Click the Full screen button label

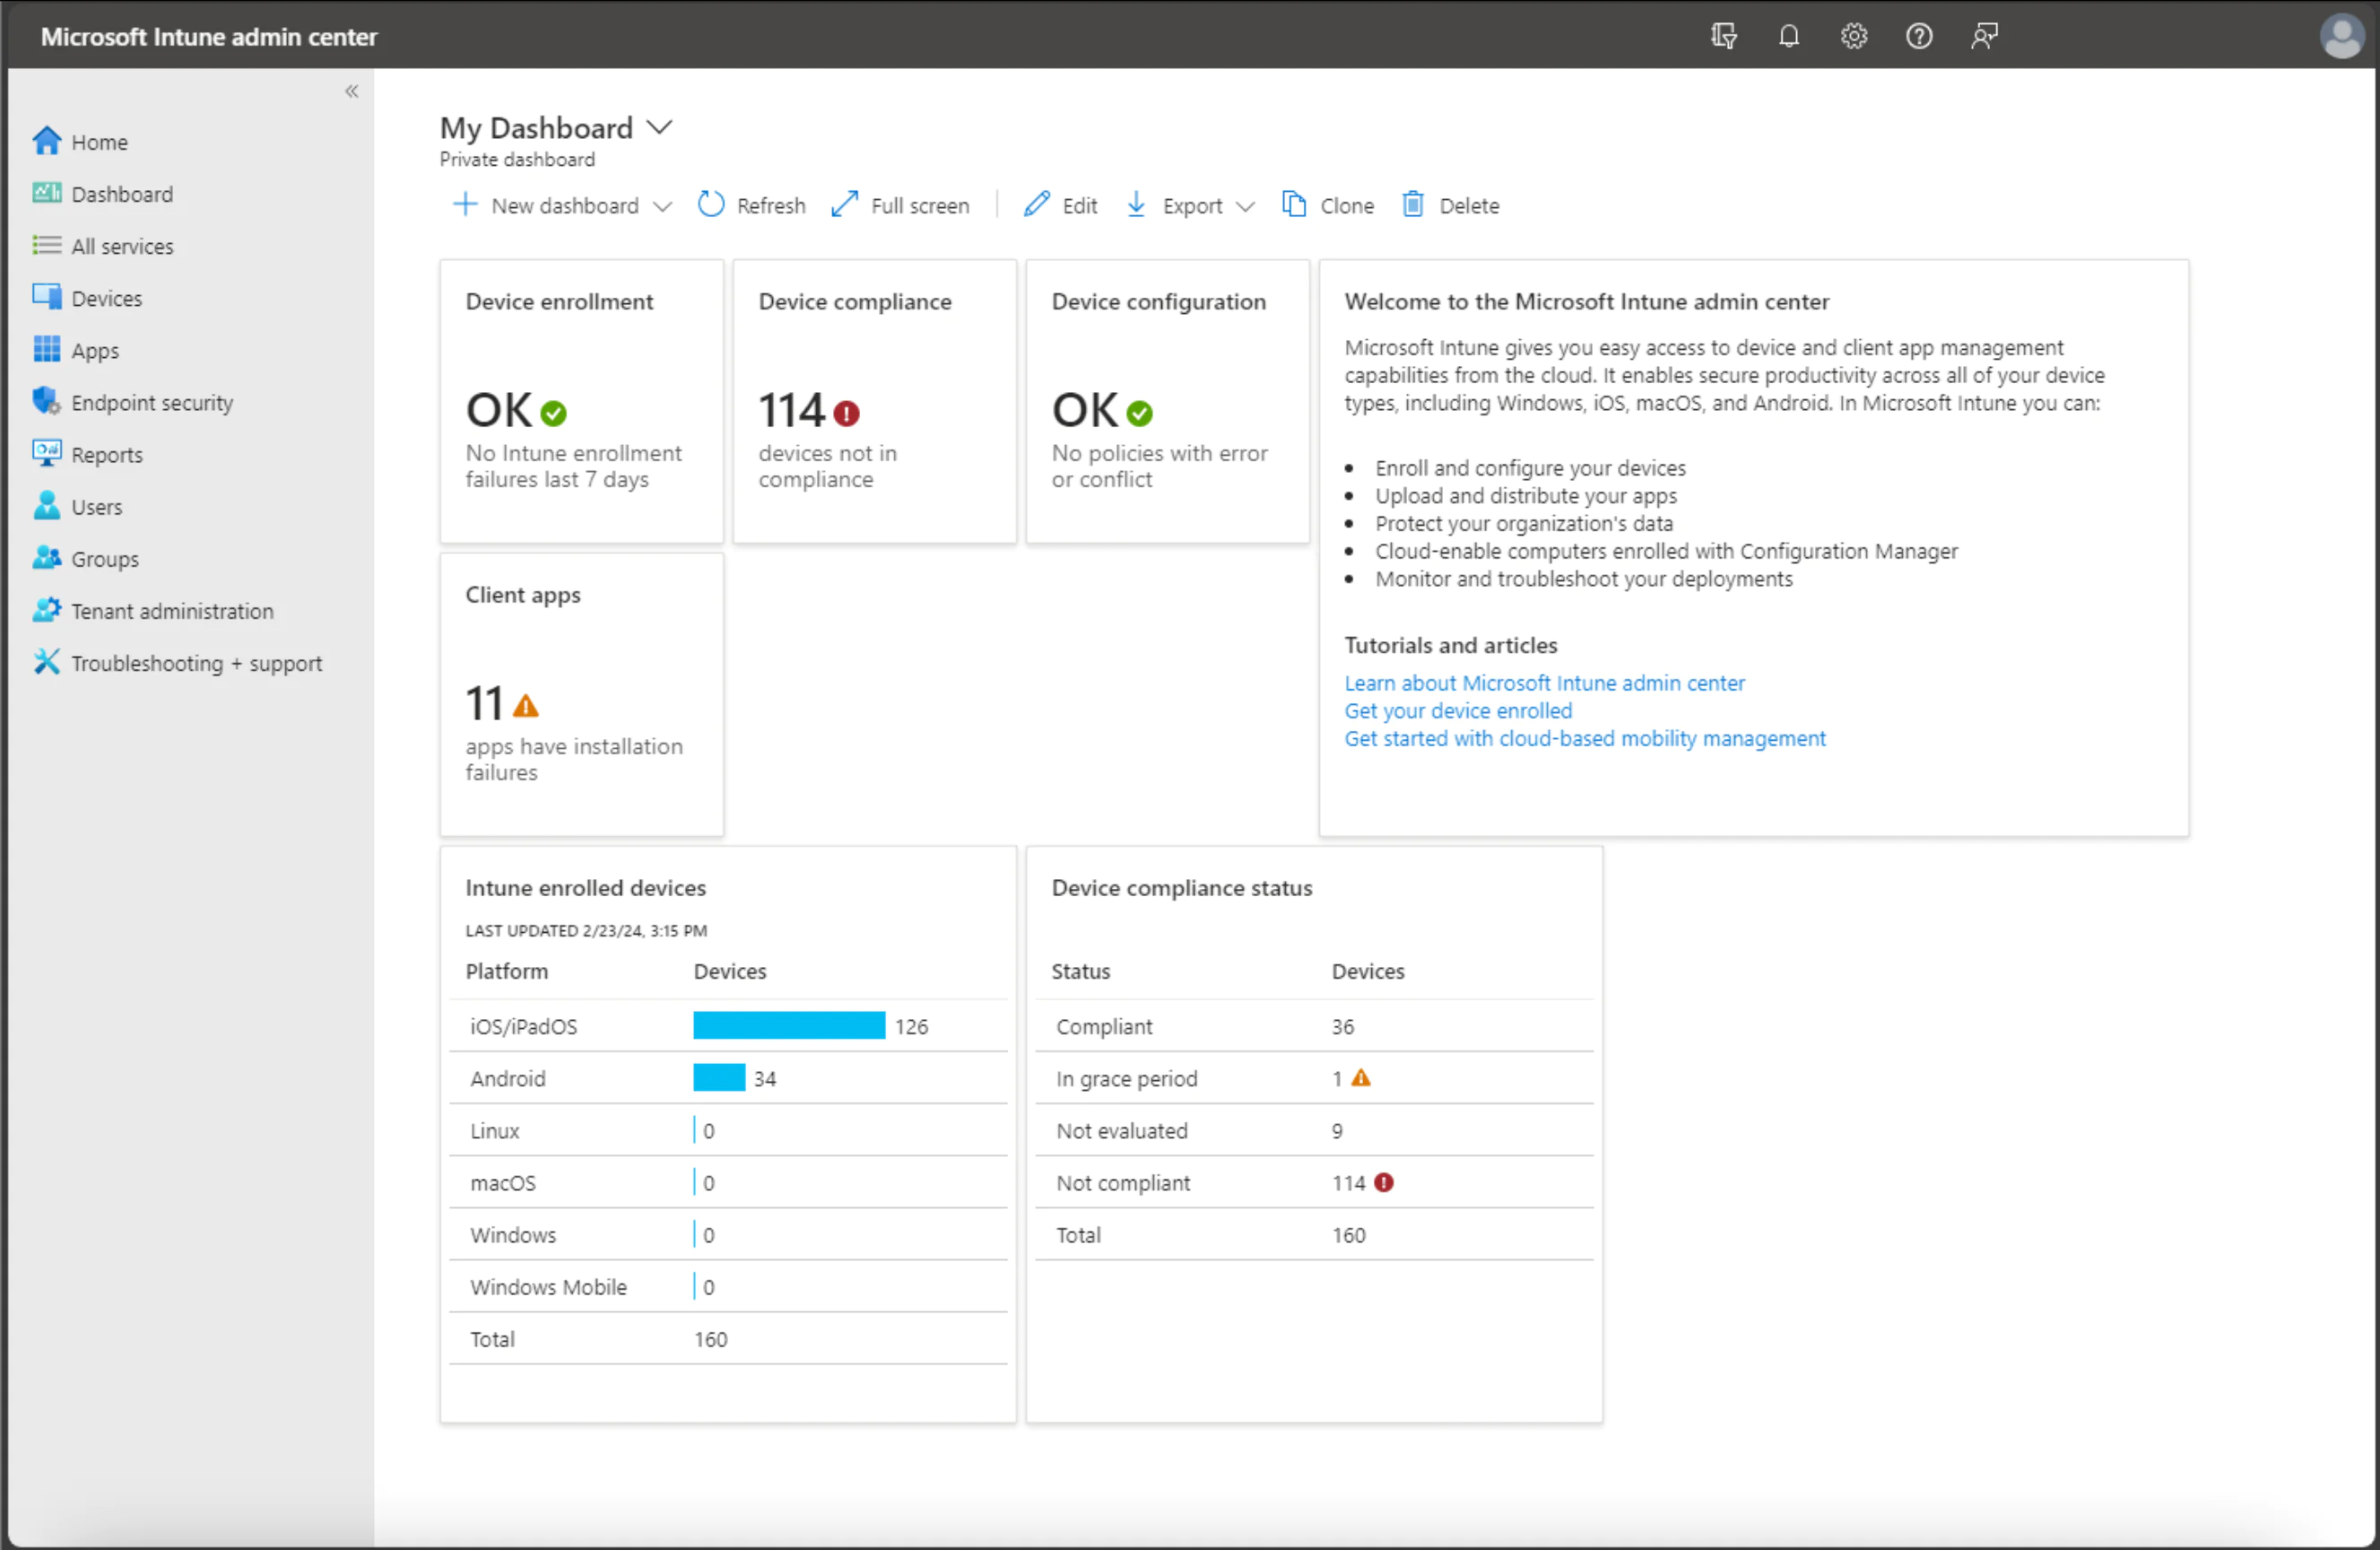click(920, 205)
